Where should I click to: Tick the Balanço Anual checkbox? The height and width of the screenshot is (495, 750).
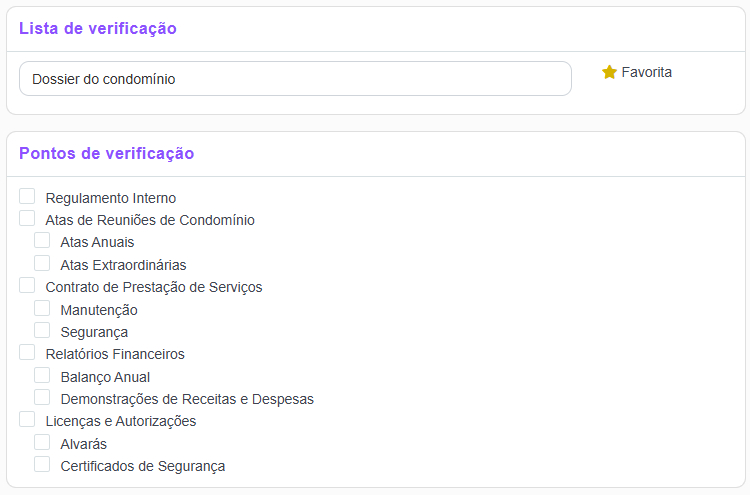(x=42, y=375)
